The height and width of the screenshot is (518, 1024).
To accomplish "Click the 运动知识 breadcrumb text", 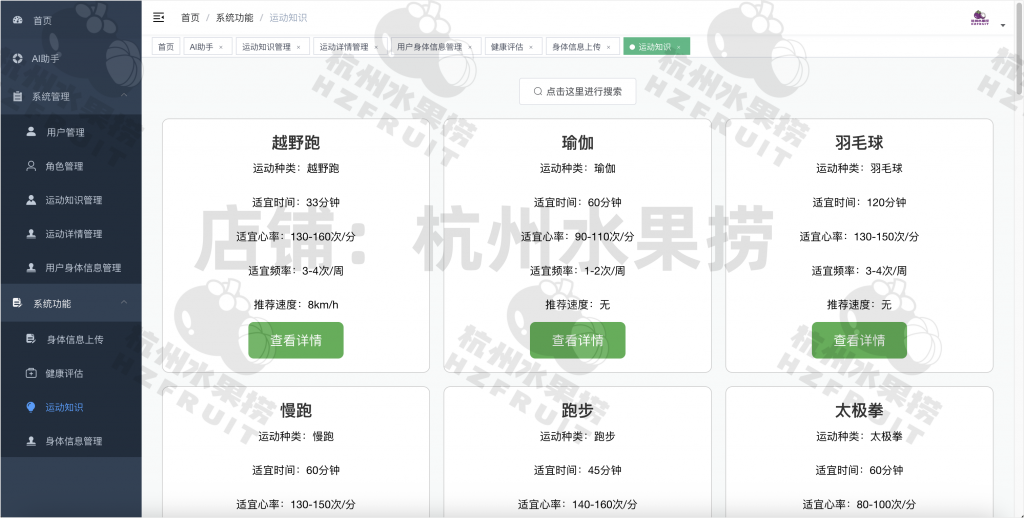I will click(288, 18).
